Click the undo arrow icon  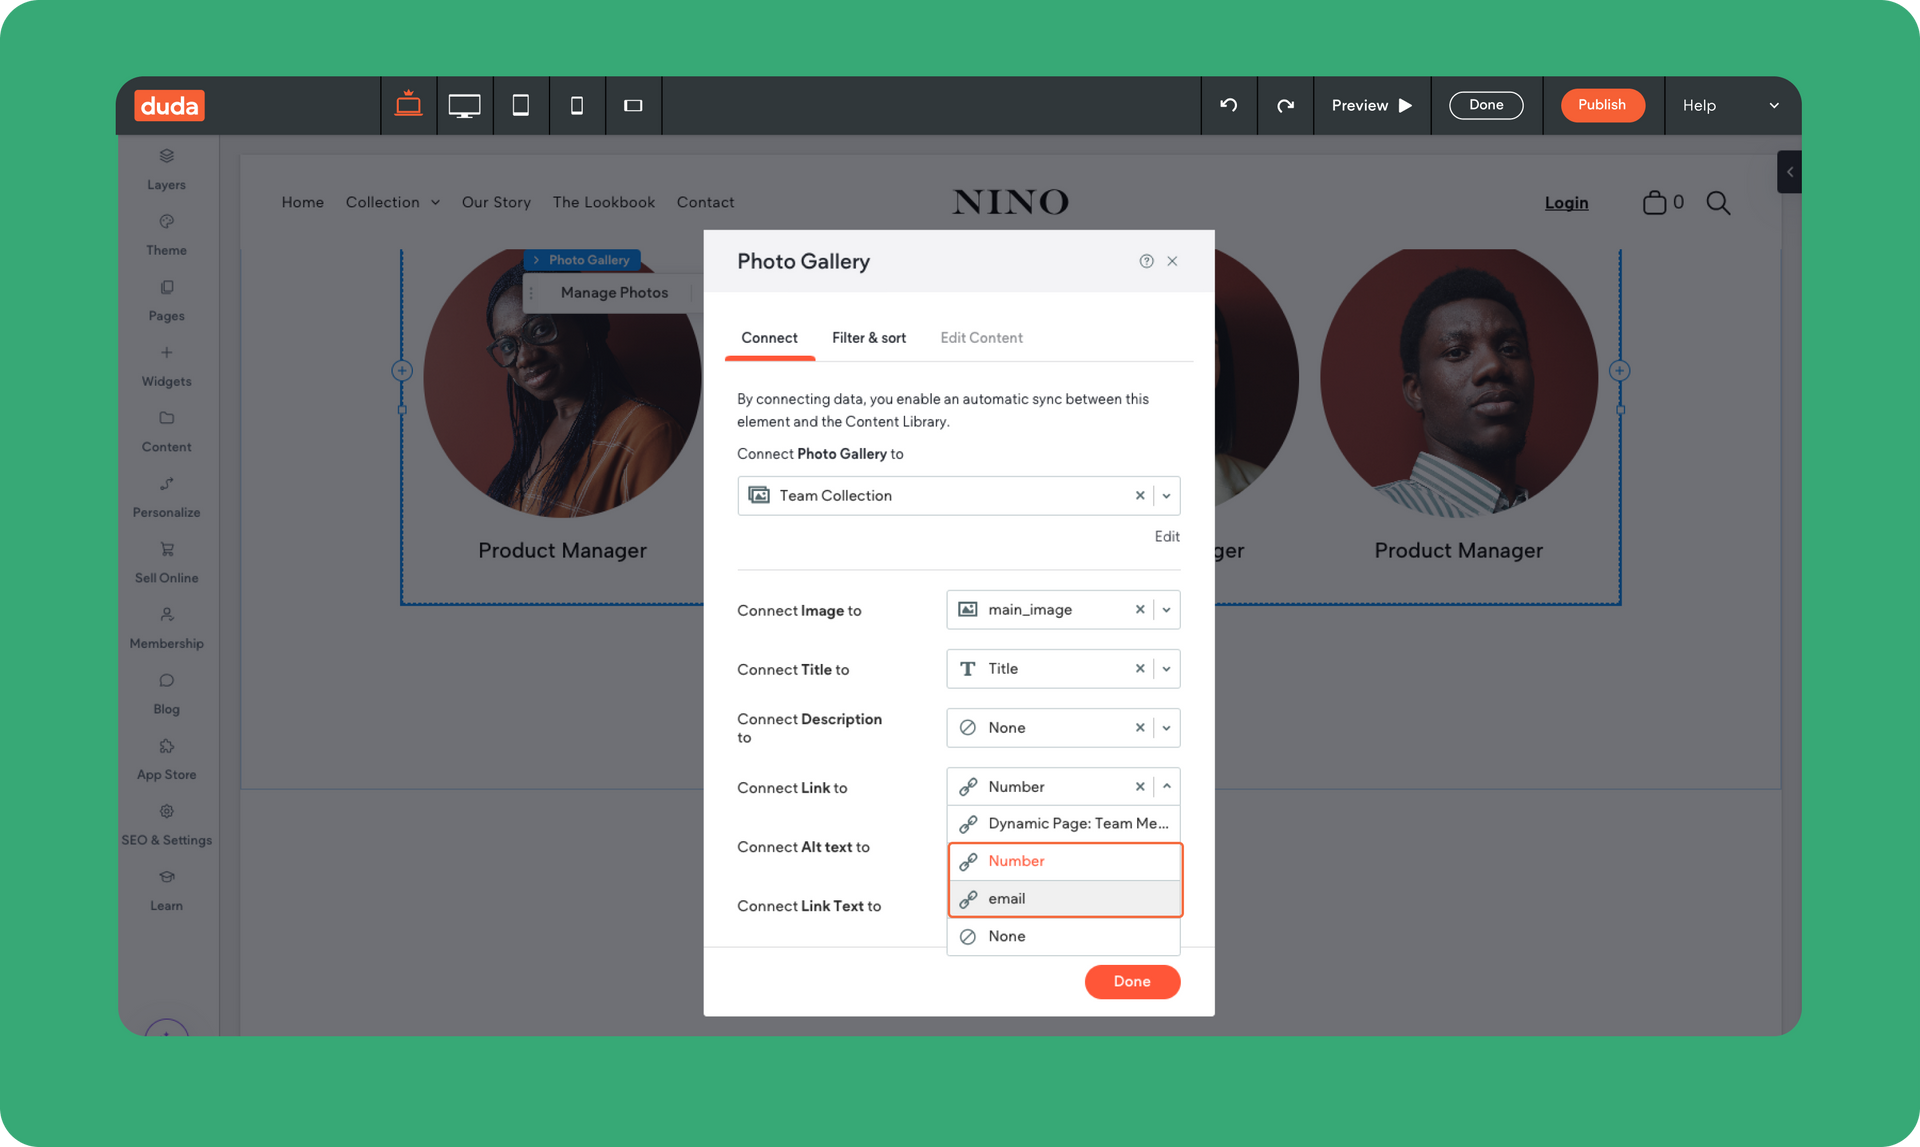tap(1228, 105)
